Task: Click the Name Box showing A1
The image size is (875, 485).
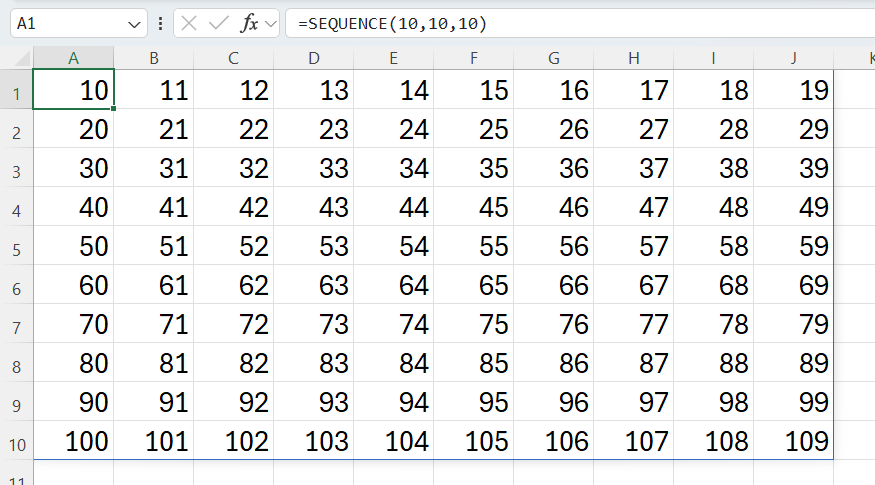Action: [x=79, y=23]
